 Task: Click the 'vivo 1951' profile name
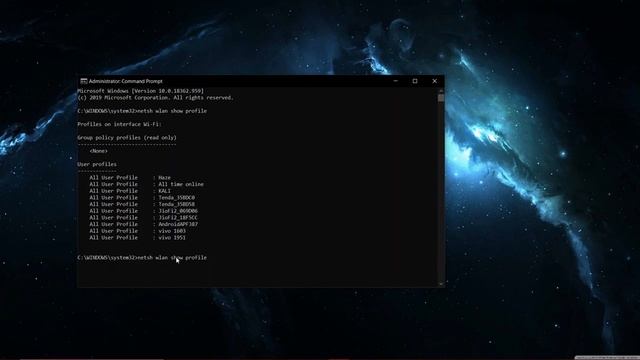click(x=172, y=238)
